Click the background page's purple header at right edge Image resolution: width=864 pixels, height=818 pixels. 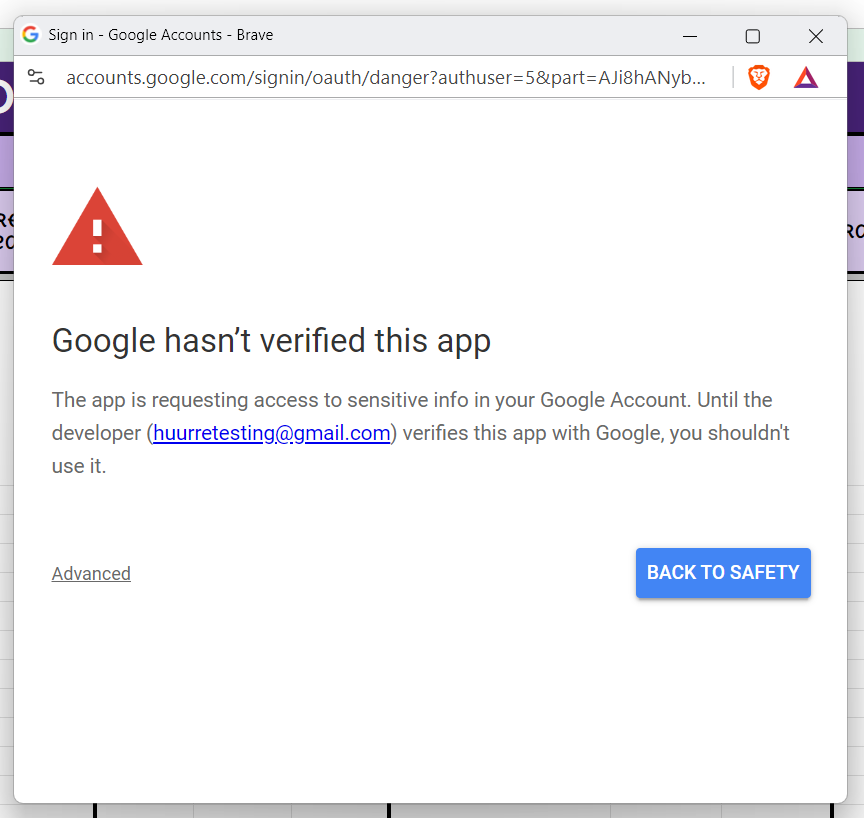pos(856,97)
